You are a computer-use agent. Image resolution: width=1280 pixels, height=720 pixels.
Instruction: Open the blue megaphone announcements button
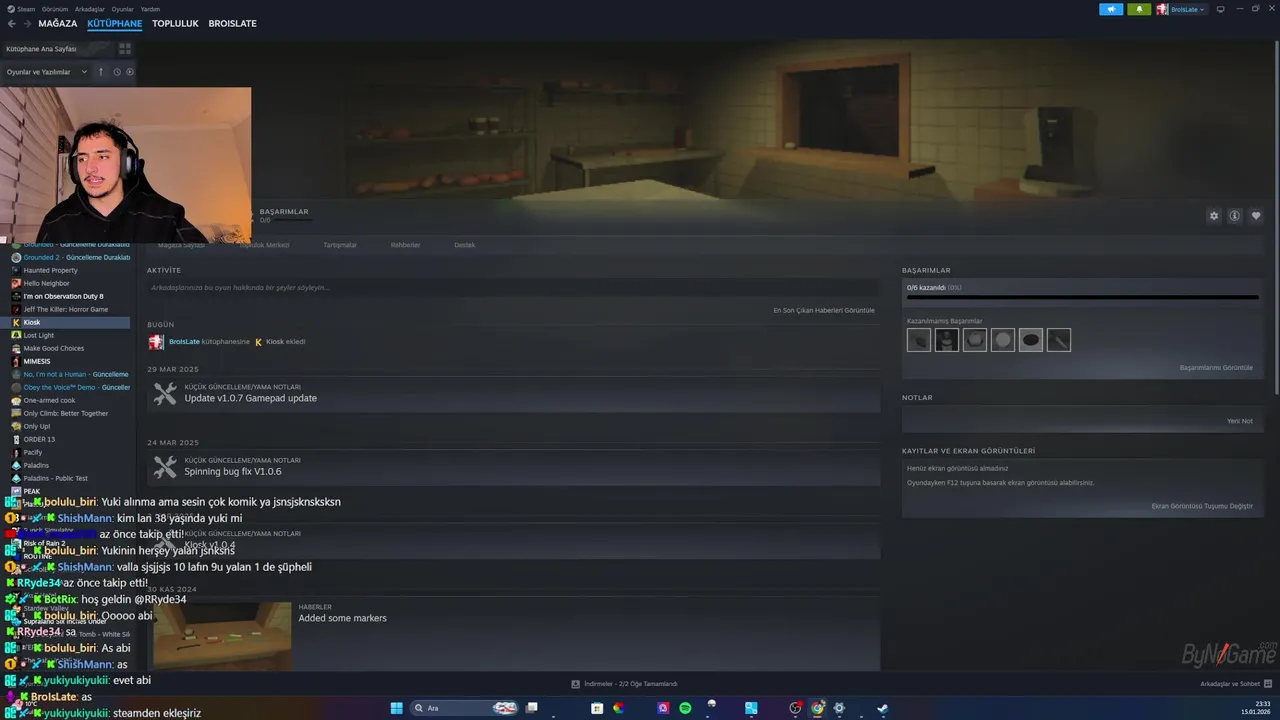pos(1111,9)
